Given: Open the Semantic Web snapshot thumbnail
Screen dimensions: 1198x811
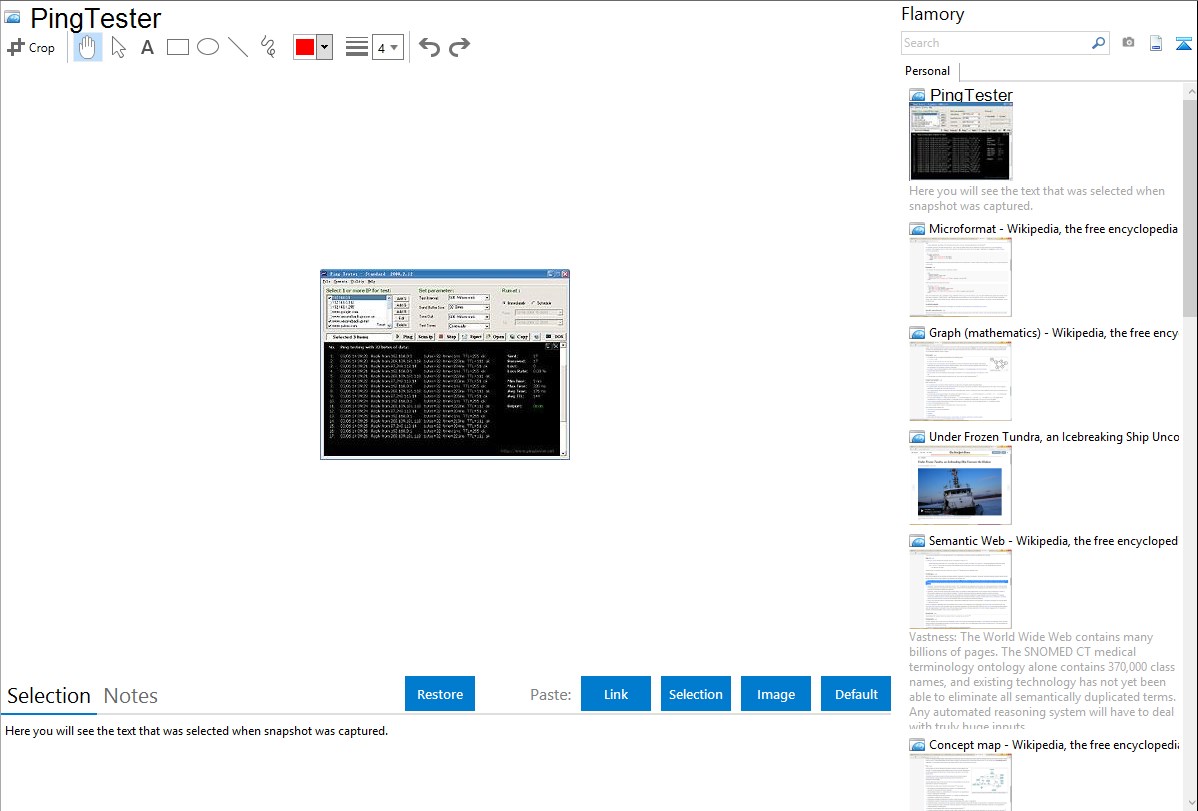Looking at the screenshot, I should 960,589.
